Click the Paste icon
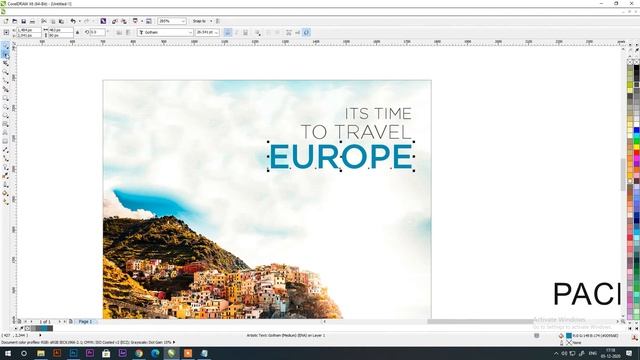This screenshot has height=360, width=640. tap(61, 21)
